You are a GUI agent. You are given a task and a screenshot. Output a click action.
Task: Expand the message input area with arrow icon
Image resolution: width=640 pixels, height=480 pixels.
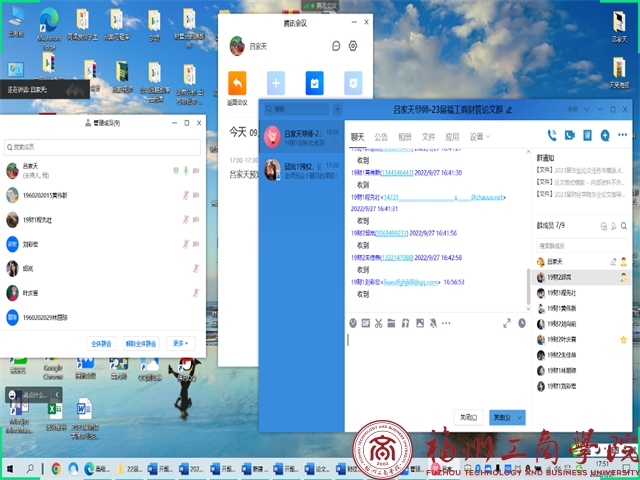click(507, 323)
